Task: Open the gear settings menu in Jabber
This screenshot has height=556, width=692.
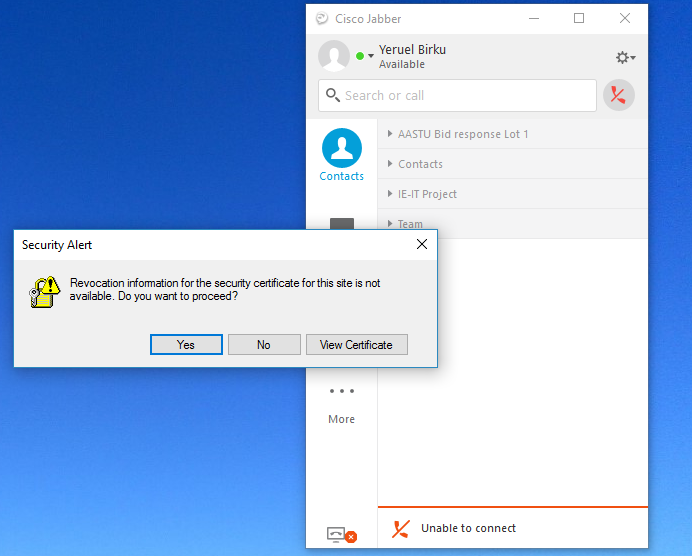Action: point(625,57)
